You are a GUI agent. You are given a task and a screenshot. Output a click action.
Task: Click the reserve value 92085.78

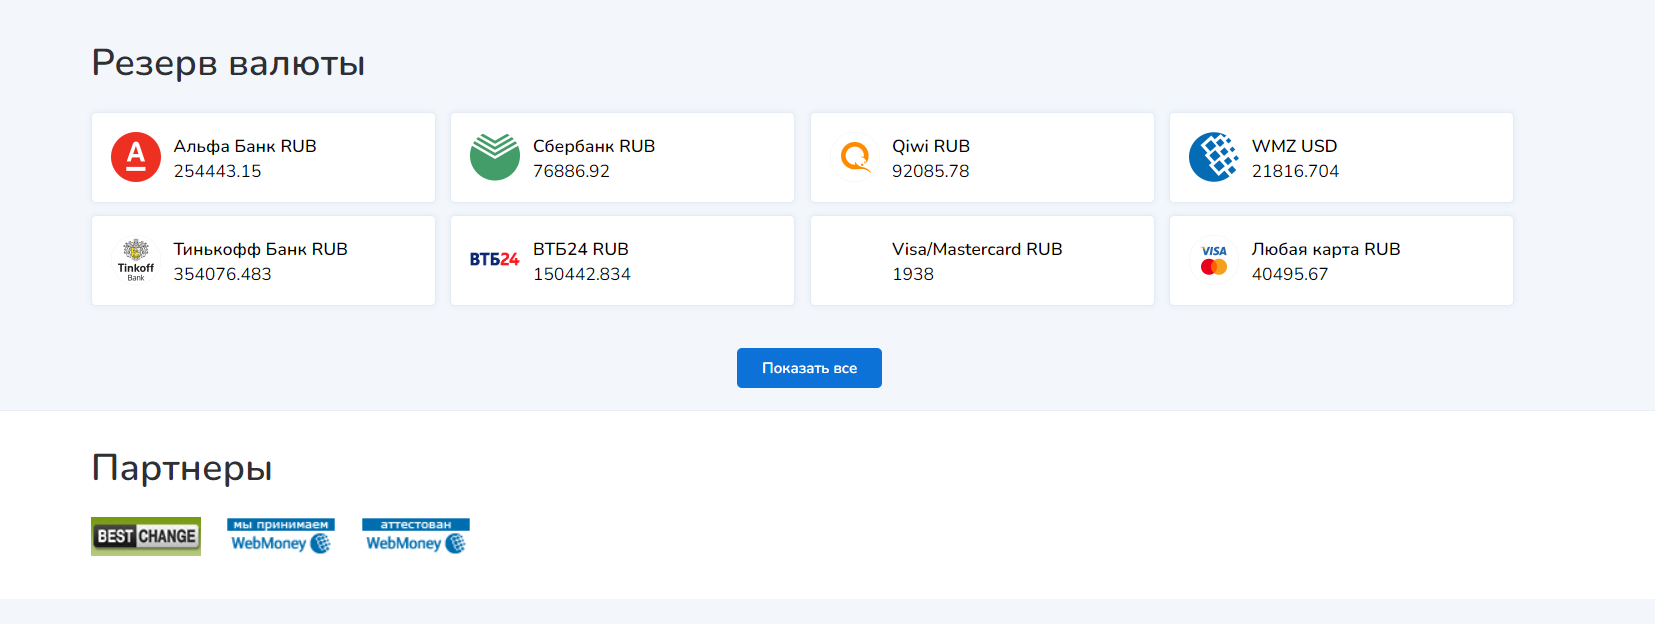[931, 171]
